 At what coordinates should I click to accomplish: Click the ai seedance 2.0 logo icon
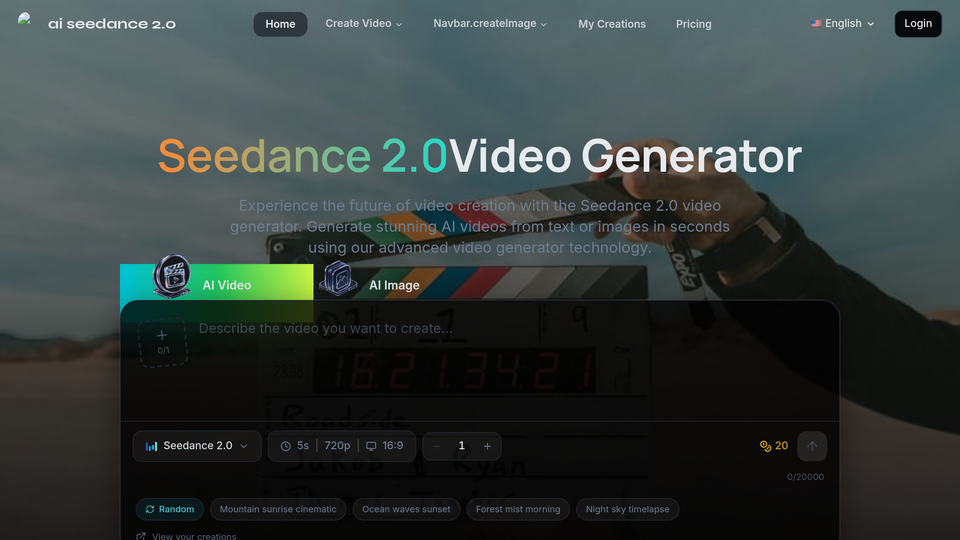24,20
